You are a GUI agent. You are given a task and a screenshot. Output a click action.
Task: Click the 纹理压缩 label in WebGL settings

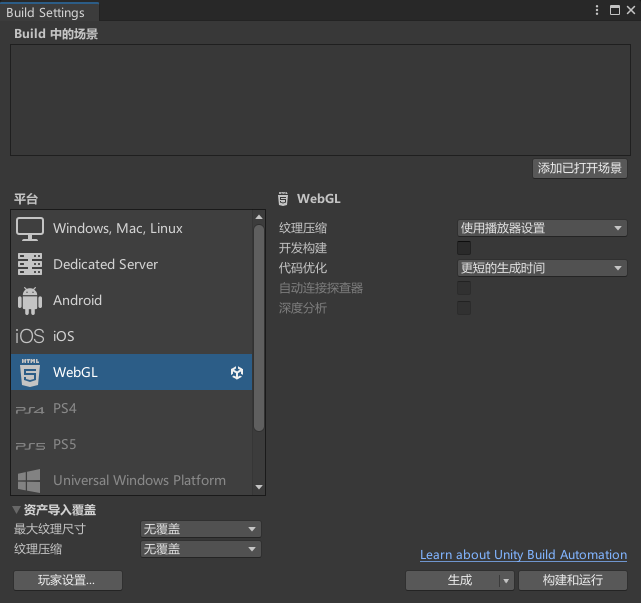point(303,228)
